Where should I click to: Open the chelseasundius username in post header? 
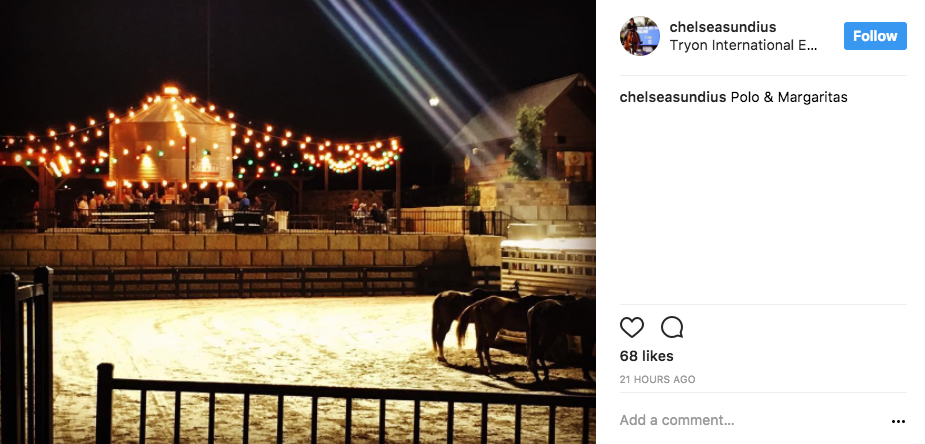point(723,27)
